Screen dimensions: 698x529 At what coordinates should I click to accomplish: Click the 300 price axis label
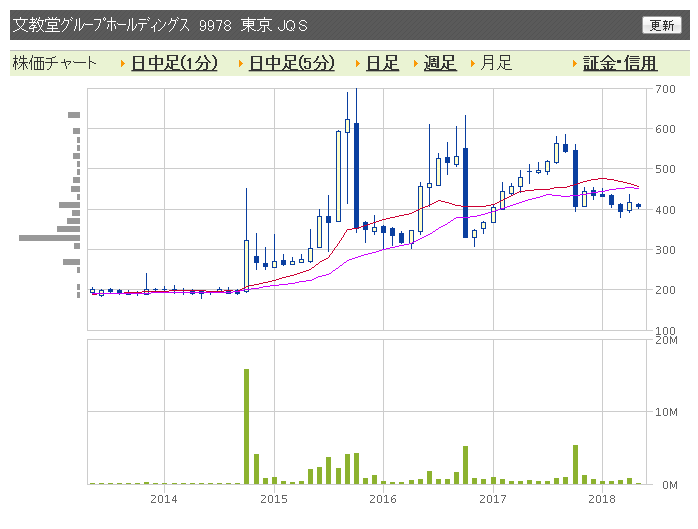click(666, 250)
